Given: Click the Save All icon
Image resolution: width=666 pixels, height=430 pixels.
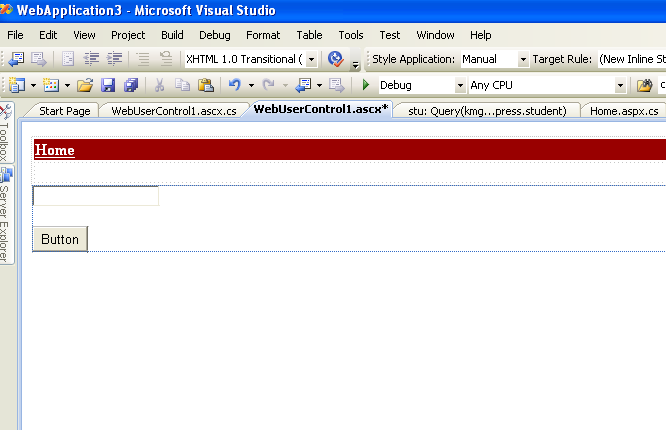Looking at the screenshot, I should pyautogui.click(x=131, y=85).
